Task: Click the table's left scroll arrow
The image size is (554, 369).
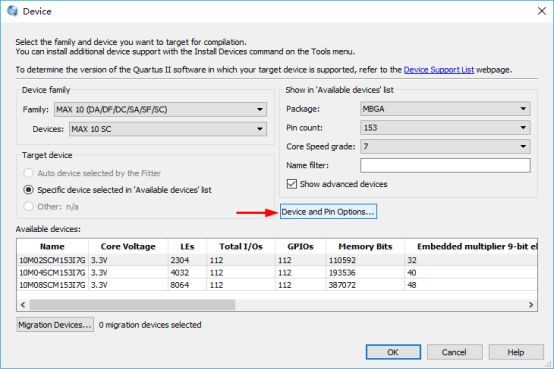Action: tap(23, 305)
